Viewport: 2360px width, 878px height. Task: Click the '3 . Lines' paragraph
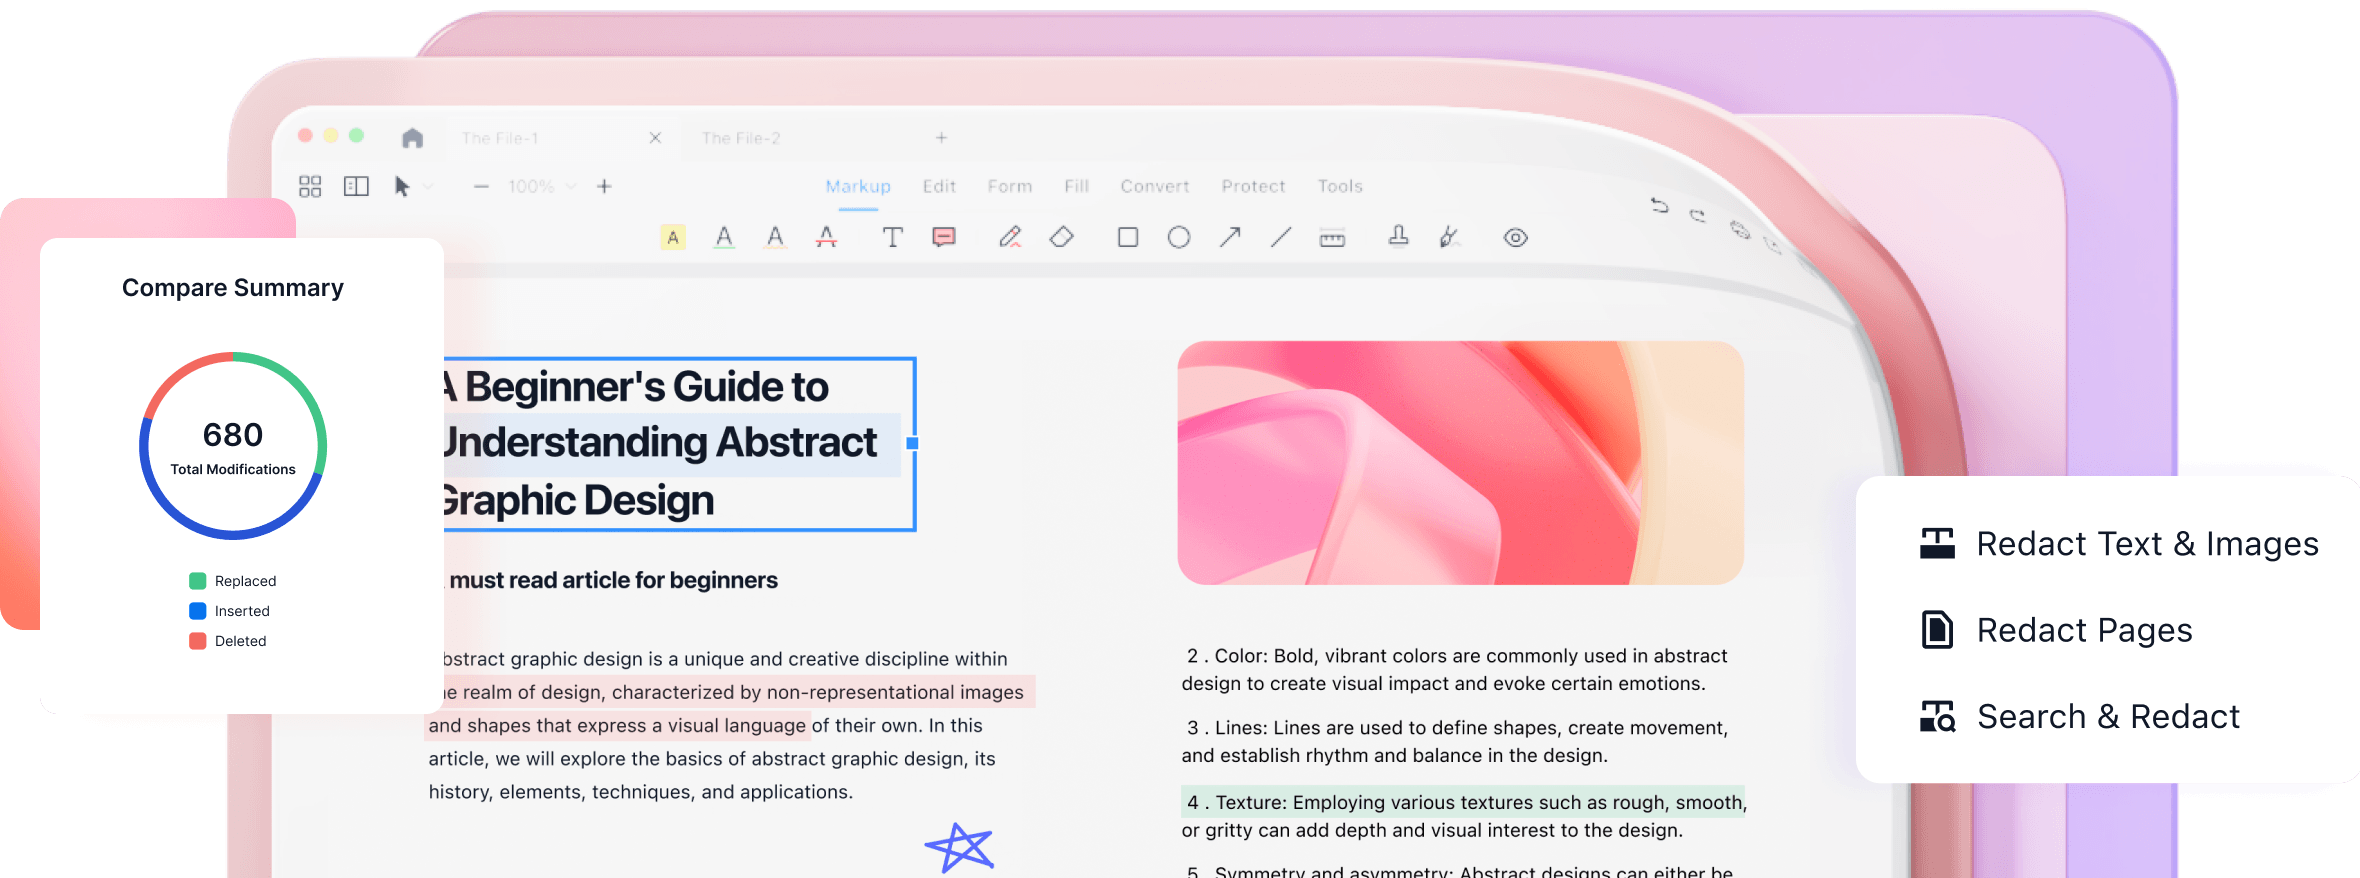1455,741
